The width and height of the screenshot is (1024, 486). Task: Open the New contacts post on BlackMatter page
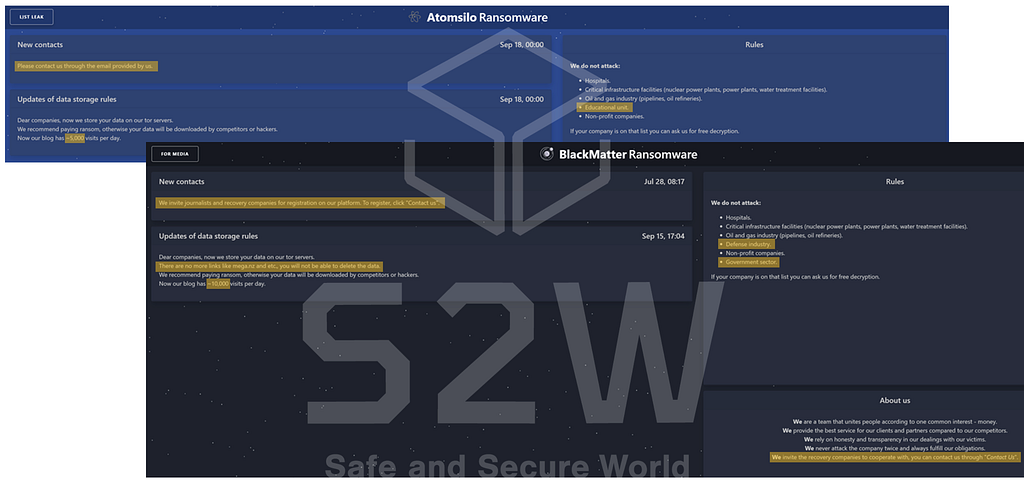421,194
